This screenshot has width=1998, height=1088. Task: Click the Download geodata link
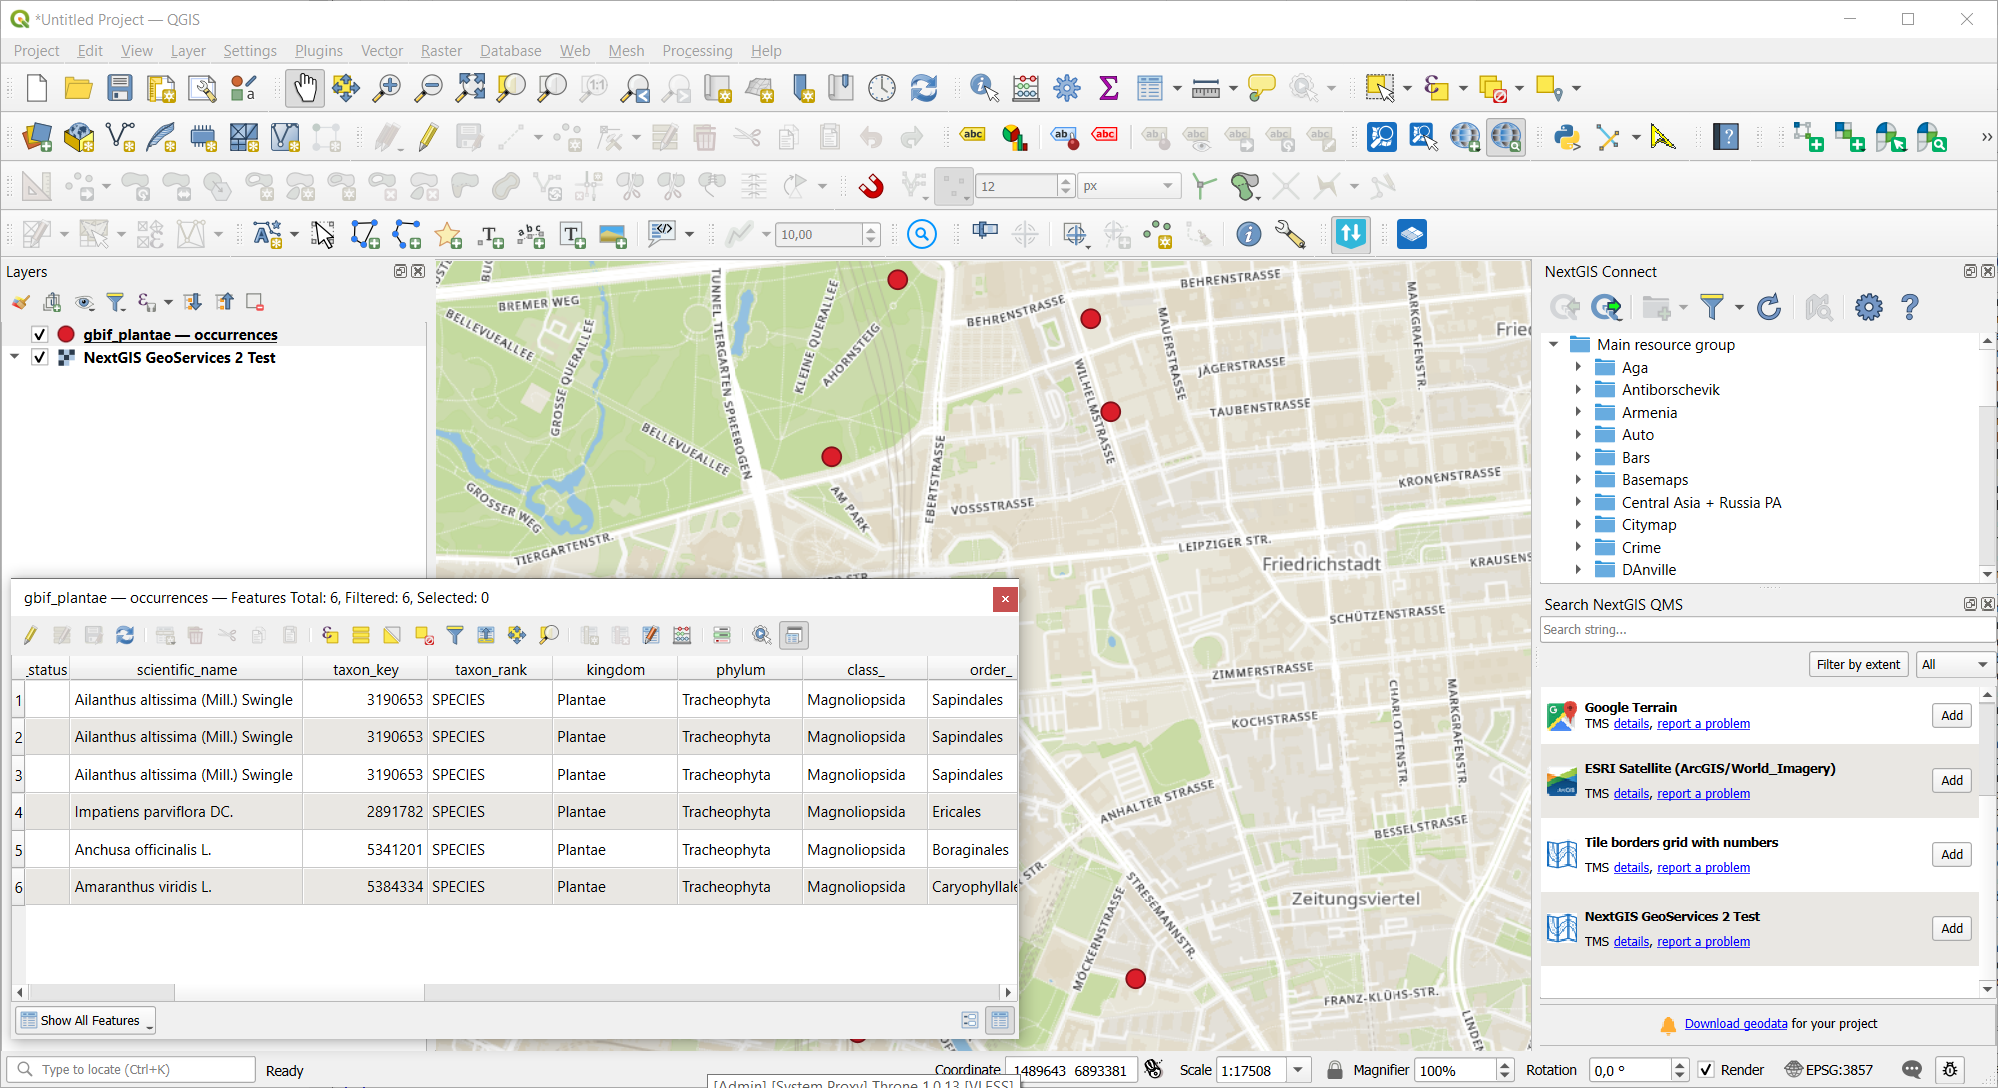pos(1735,1023)
